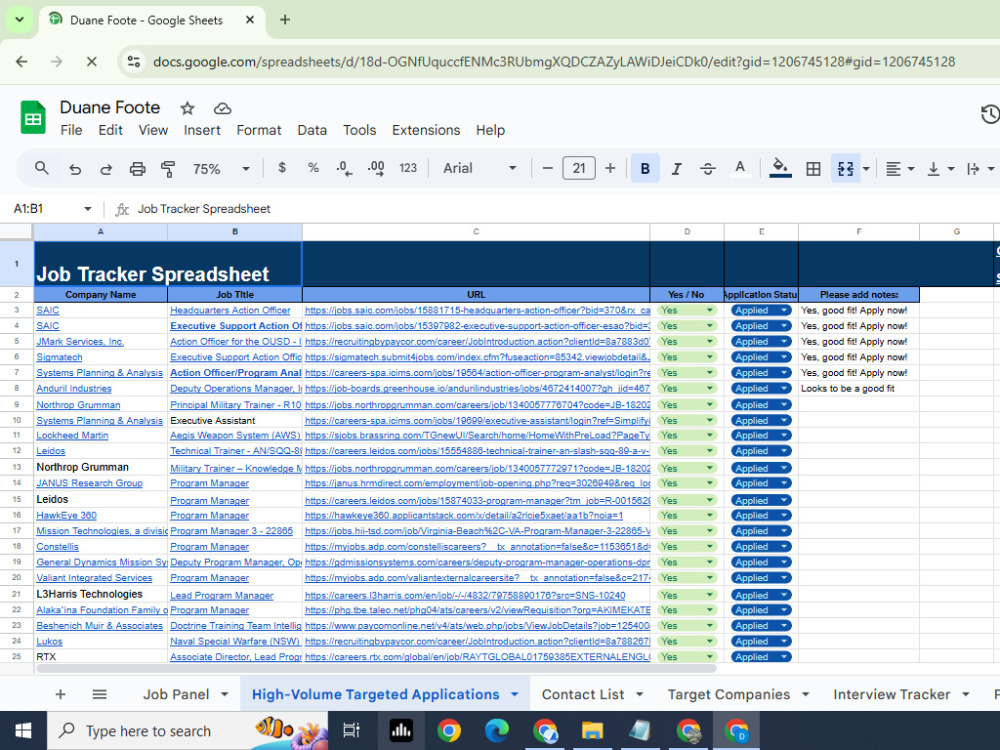Screen dimensions: 1000x750
Task: Open Headquarters Action Officer job link
Action: click(230, 311)
